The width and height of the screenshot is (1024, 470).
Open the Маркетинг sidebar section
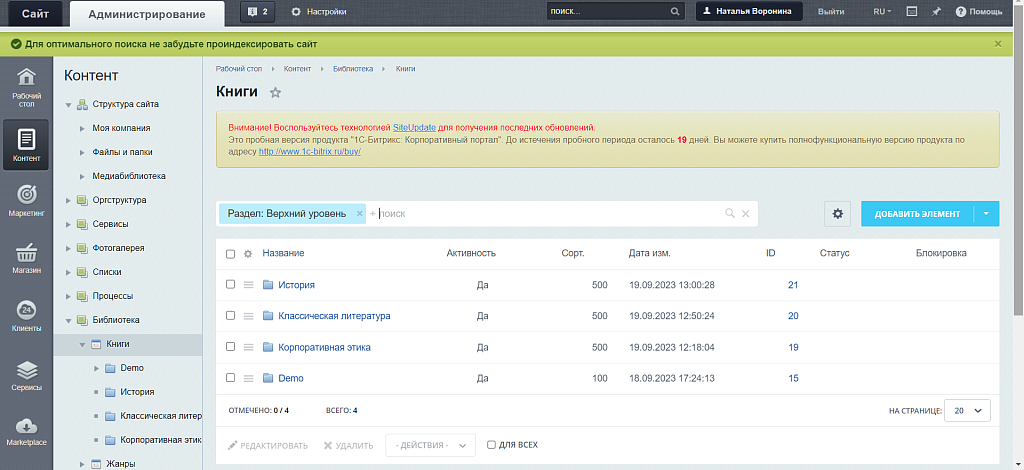[26, 199]
